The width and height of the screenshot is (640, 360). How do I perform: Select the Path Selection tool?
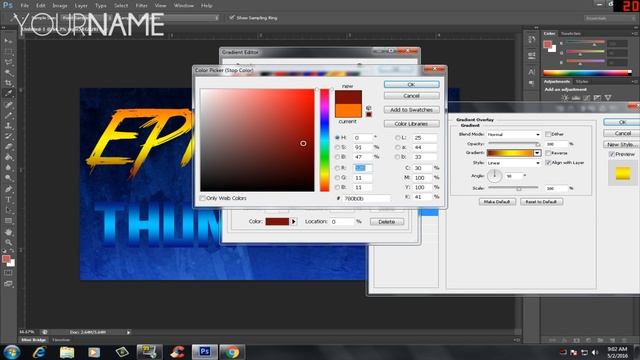click(9, 210)
